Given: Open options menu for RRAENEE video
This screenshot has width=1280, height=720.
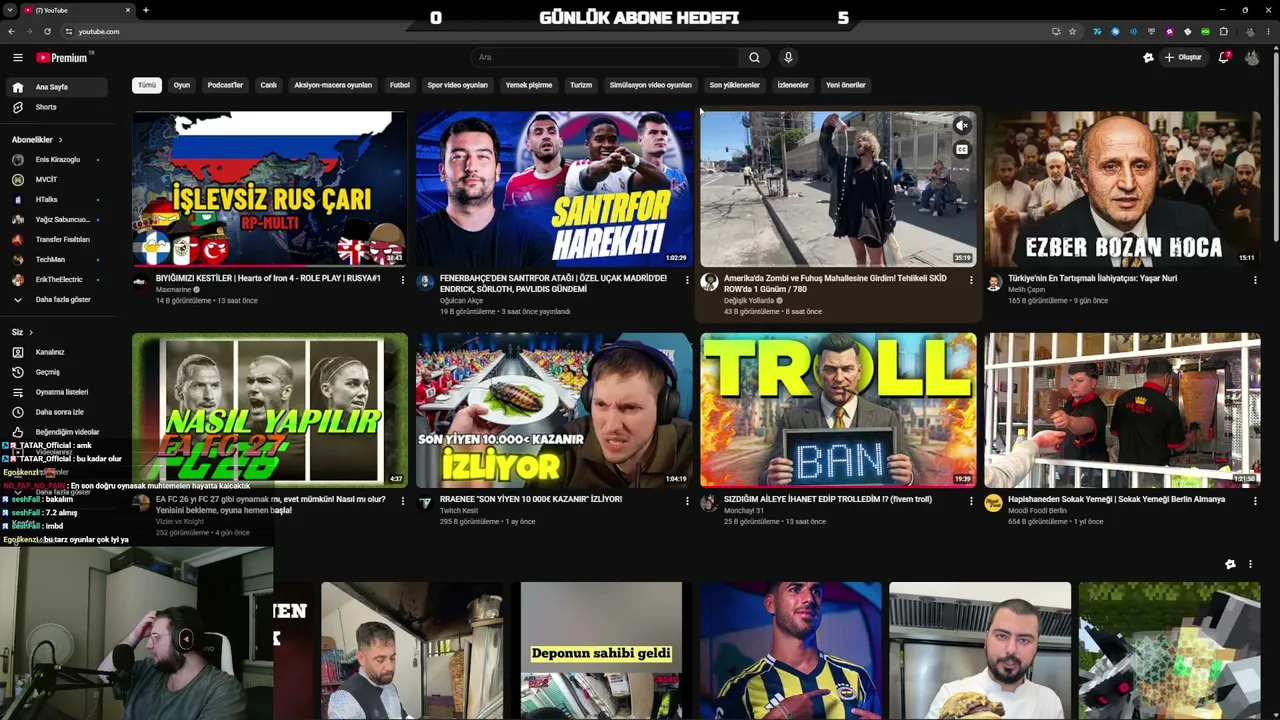Looking at the screenshot, I should [x=687, y=501].
